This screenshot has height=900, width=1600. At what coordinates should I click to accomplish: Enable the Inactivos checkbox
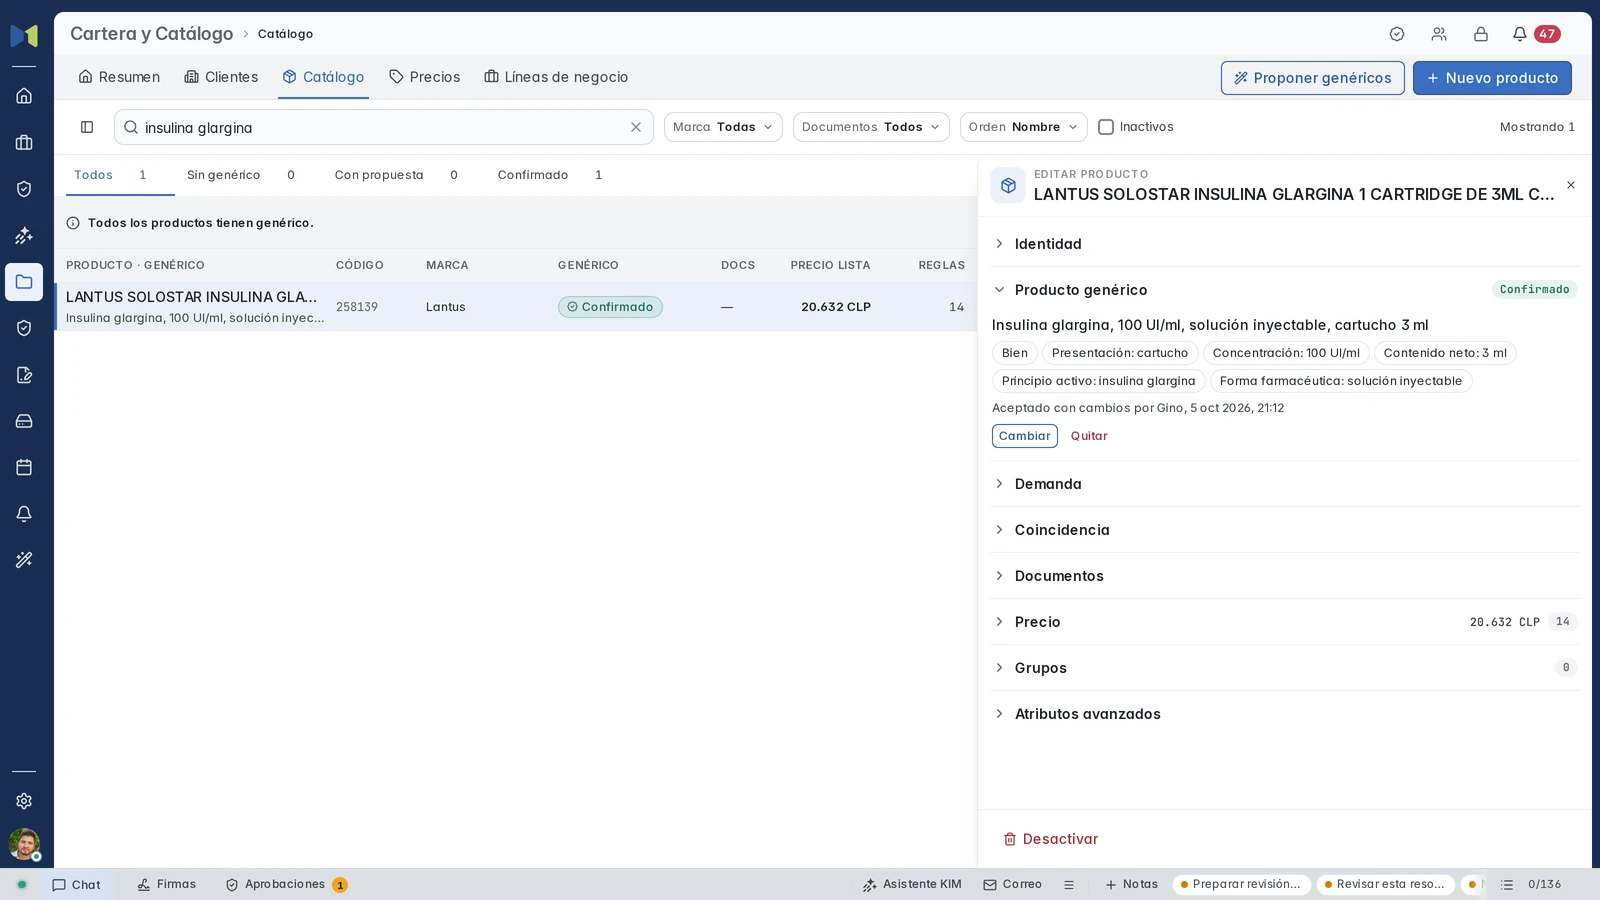click(x=1106, y=127)
